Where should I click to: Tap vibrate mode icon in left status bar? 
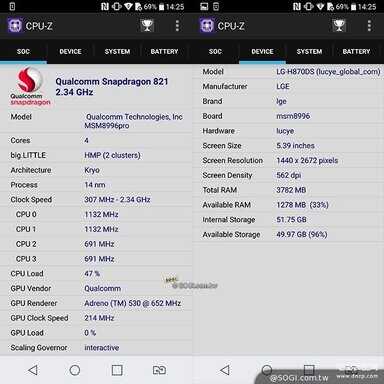click(x=116, y=6)
